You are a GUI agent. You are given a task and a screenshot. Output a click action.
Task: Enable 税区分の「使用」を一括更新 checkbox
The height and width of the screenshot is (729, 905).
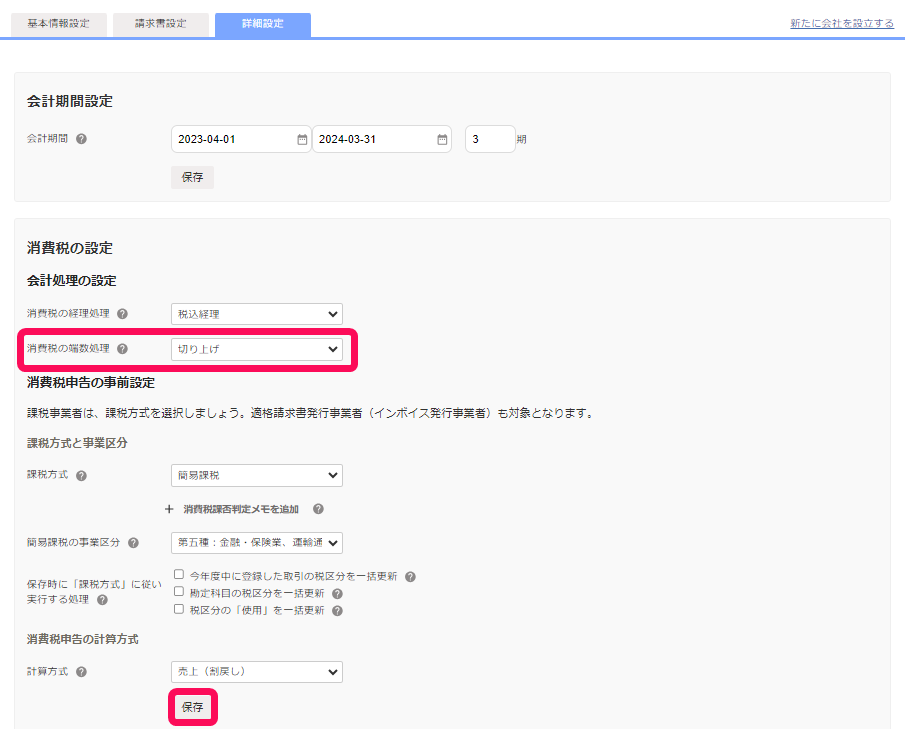coord(179,610)
